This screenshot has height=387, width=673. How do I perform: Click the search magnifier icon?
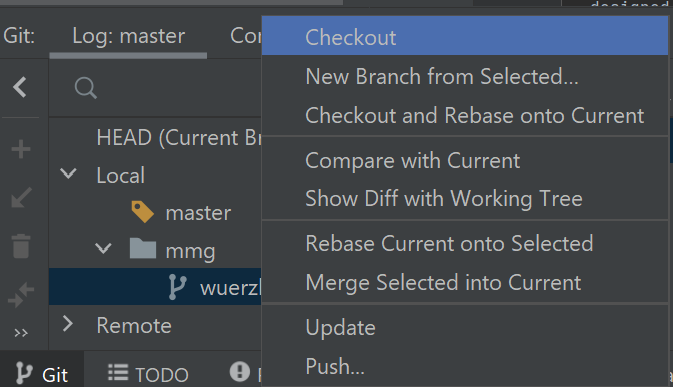click(85, 88)
